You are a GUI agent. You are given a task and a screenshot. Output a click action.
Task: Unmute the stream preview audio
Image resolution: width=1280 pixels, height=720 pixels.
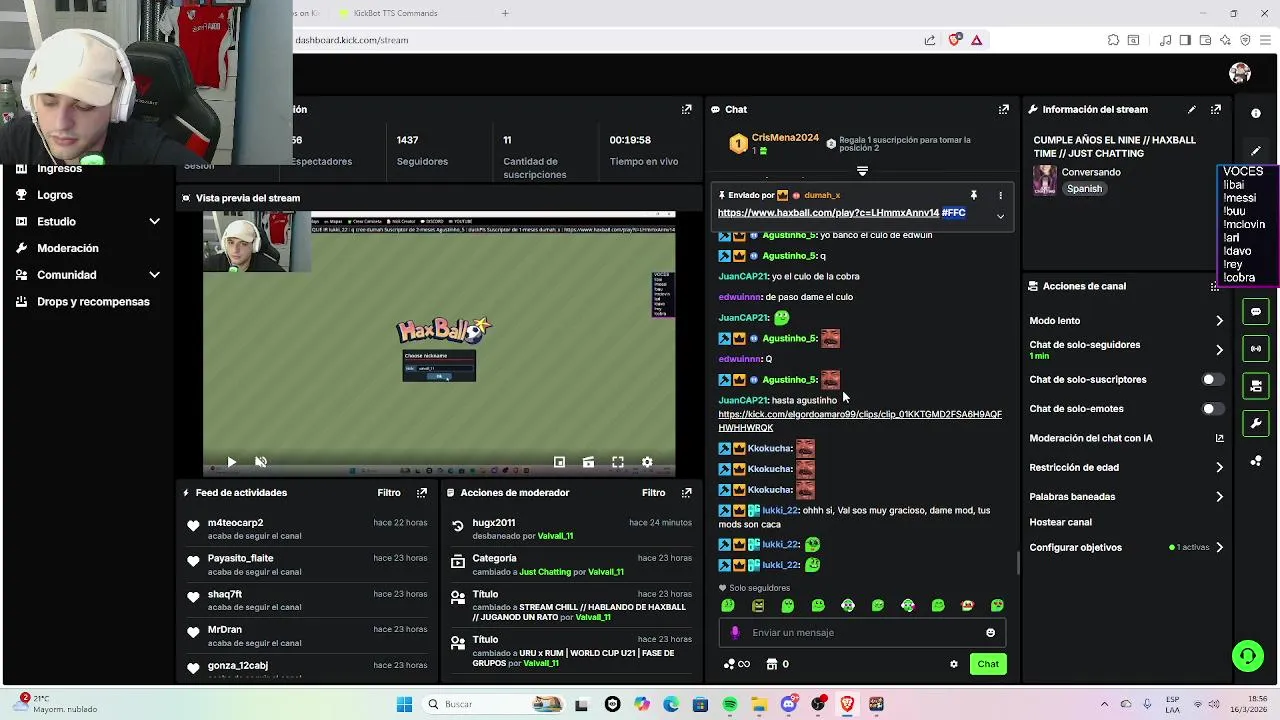click(261, 462)
